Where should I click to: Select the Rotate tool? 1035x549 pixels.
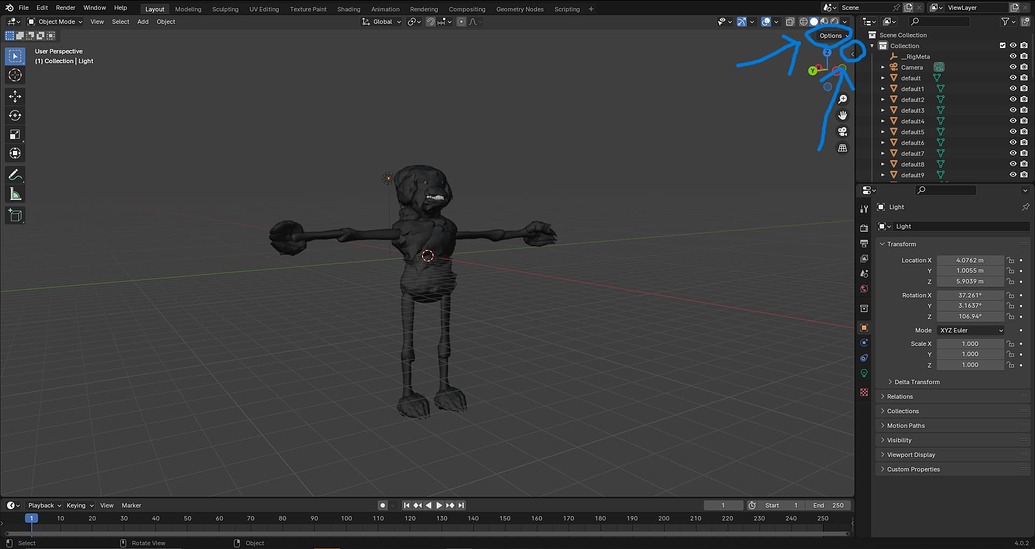[x=15, y=115]
